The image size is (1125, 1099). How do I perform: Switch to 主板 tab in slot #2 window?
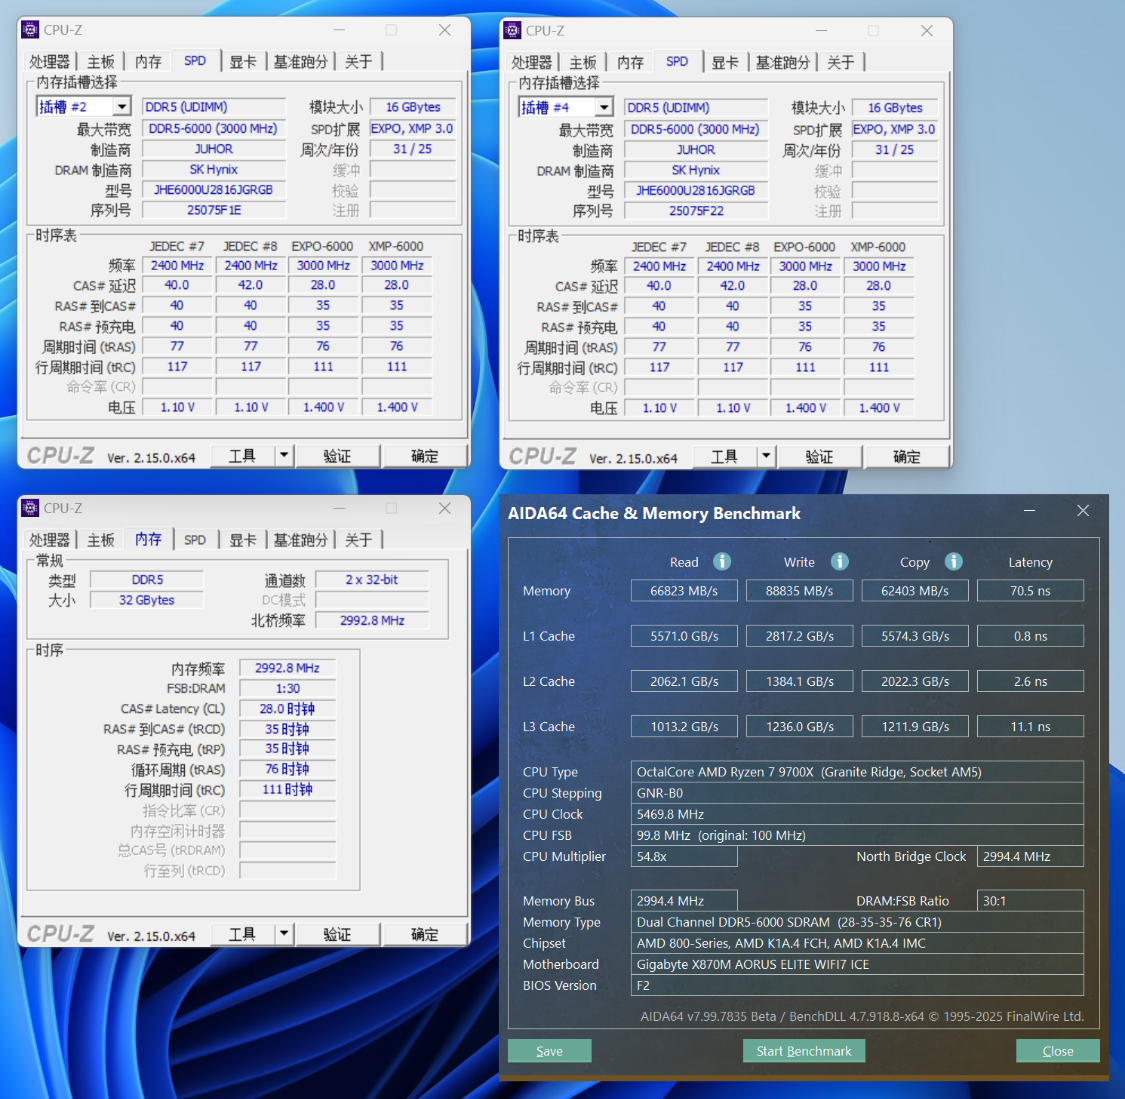pyautogui.click(x=100, y=62)
